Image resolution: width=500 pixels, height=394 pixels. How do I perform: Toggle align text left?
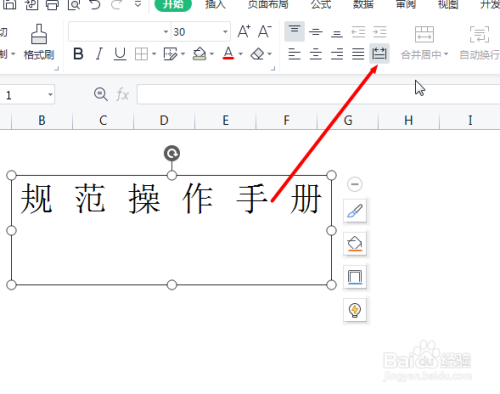pyautogui.click(x=294, y=54)
